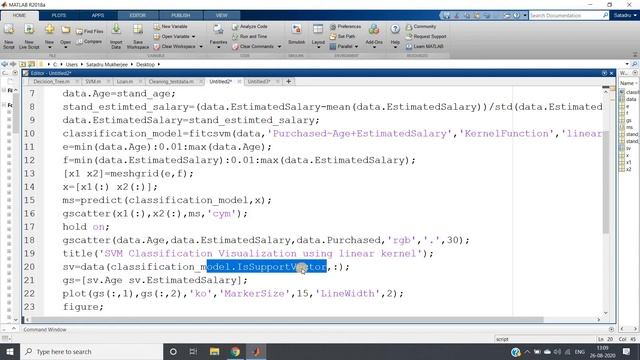Click Users in the folder path
640x360 pixels.
(x=71, y=64)
